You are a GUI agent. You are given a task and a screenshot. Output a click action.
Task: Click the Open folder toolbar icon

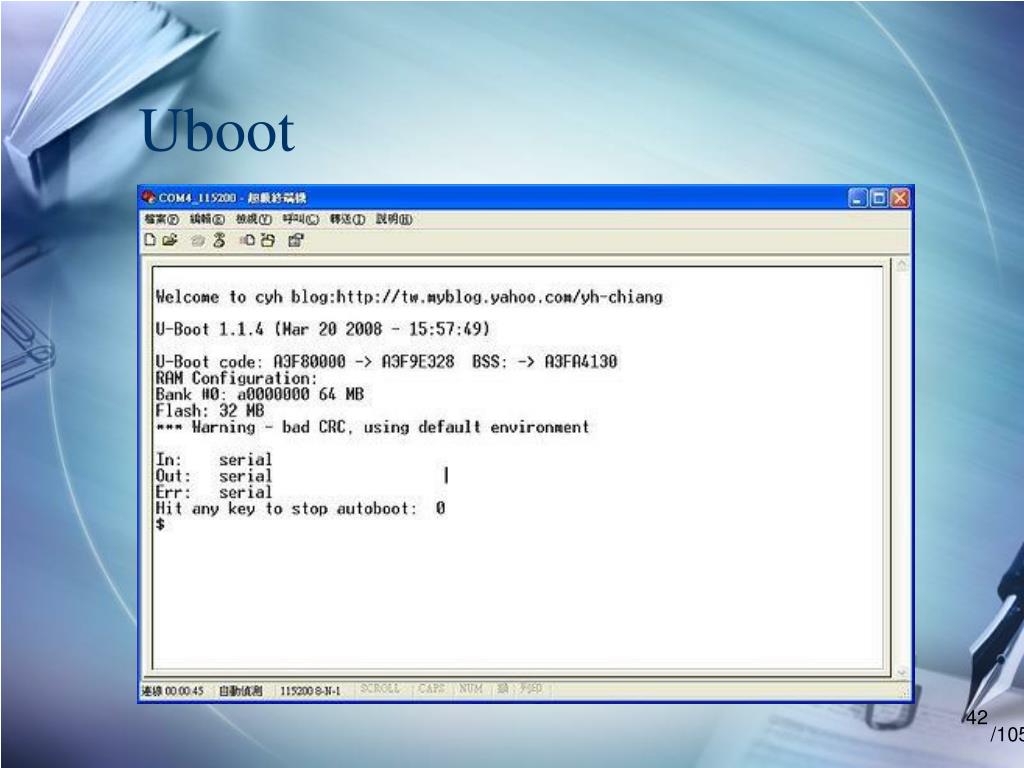pos(170,240)
